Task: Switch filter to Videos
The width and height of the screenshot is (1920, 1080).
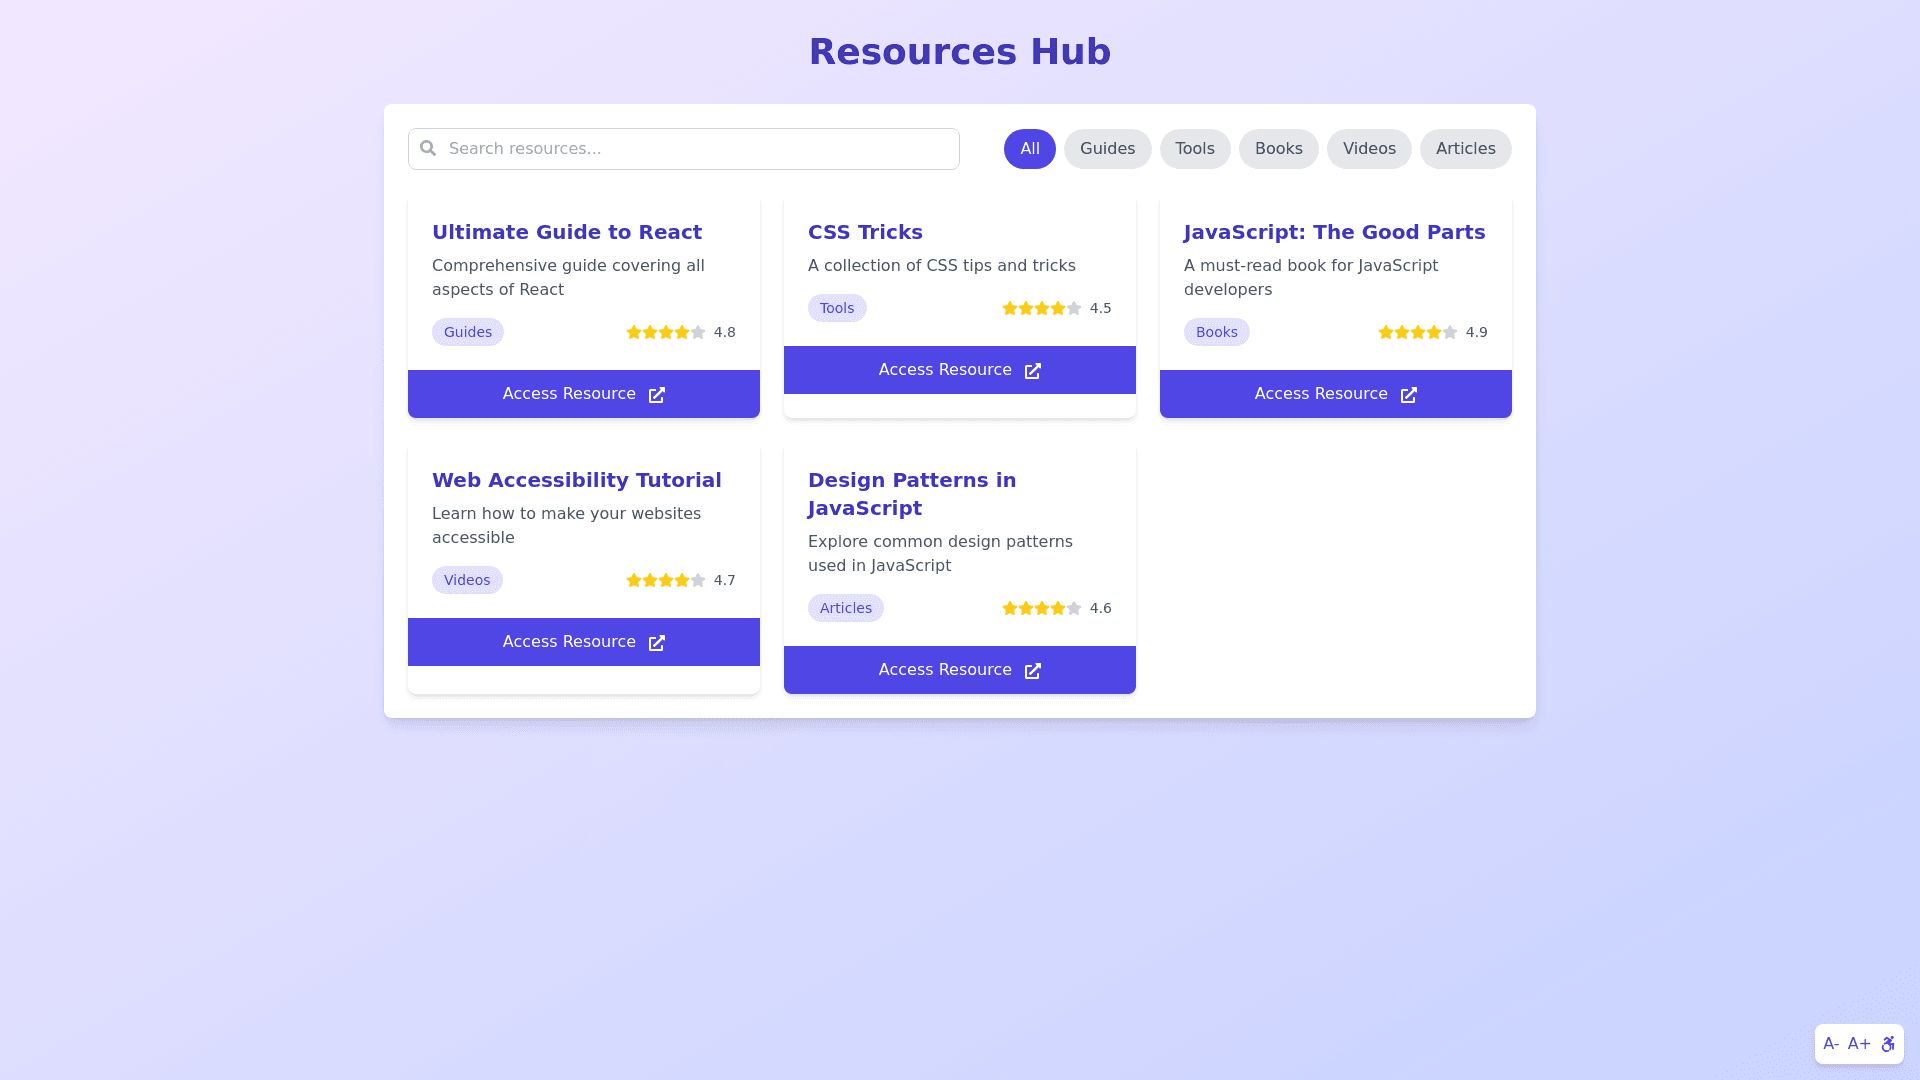Action: coord(1369,149)
